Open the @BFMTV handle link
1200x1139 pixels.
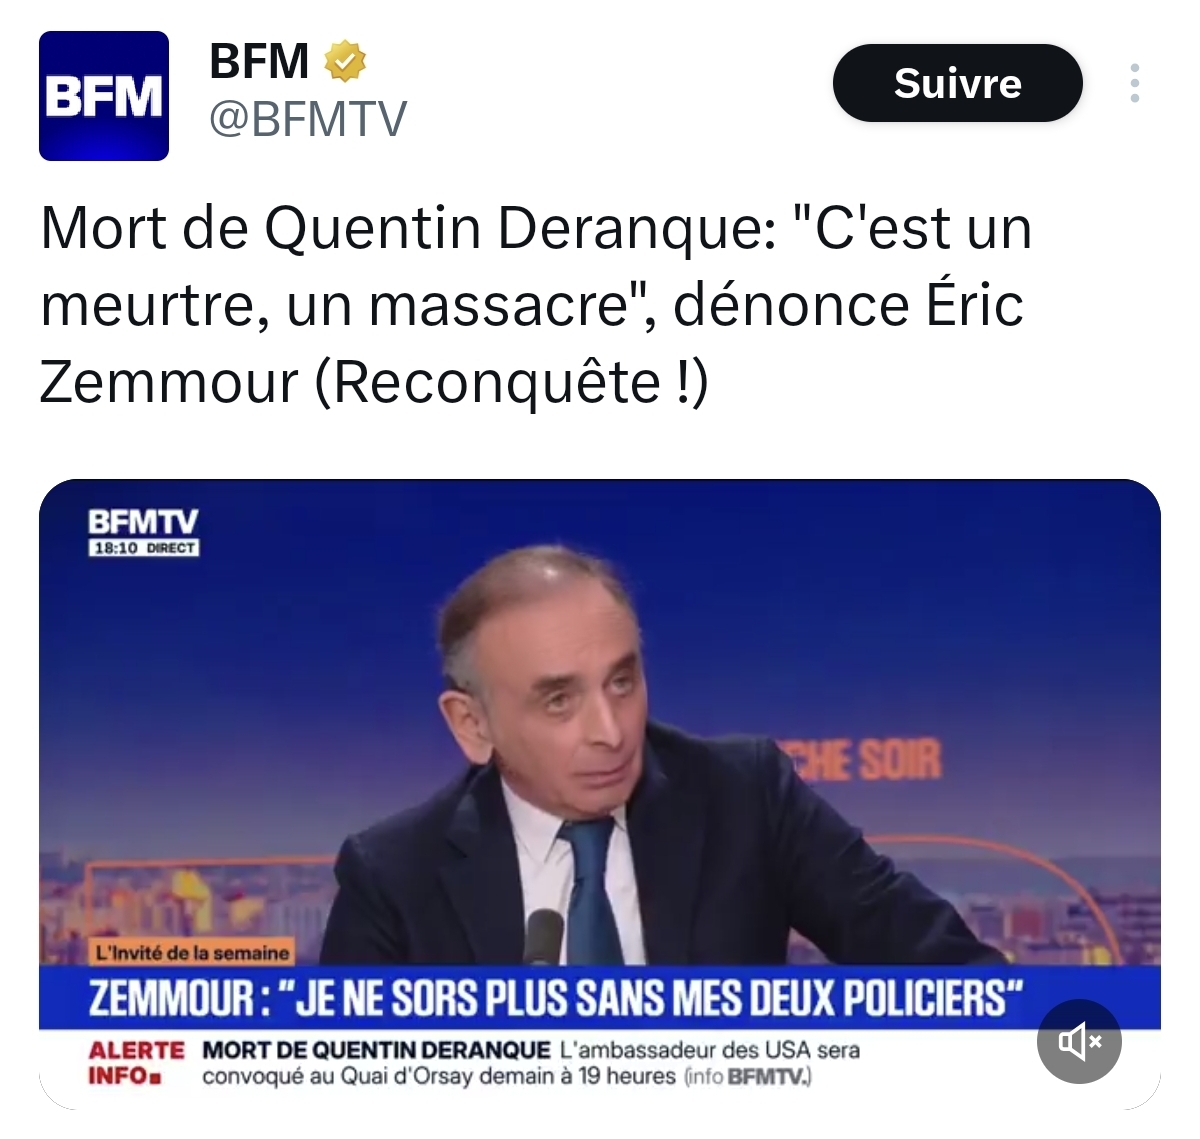click(x=307, y=120)
